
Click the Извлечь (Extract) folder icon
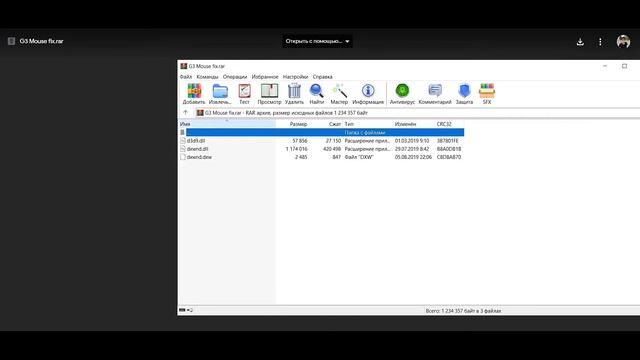(x=220, y=91)
